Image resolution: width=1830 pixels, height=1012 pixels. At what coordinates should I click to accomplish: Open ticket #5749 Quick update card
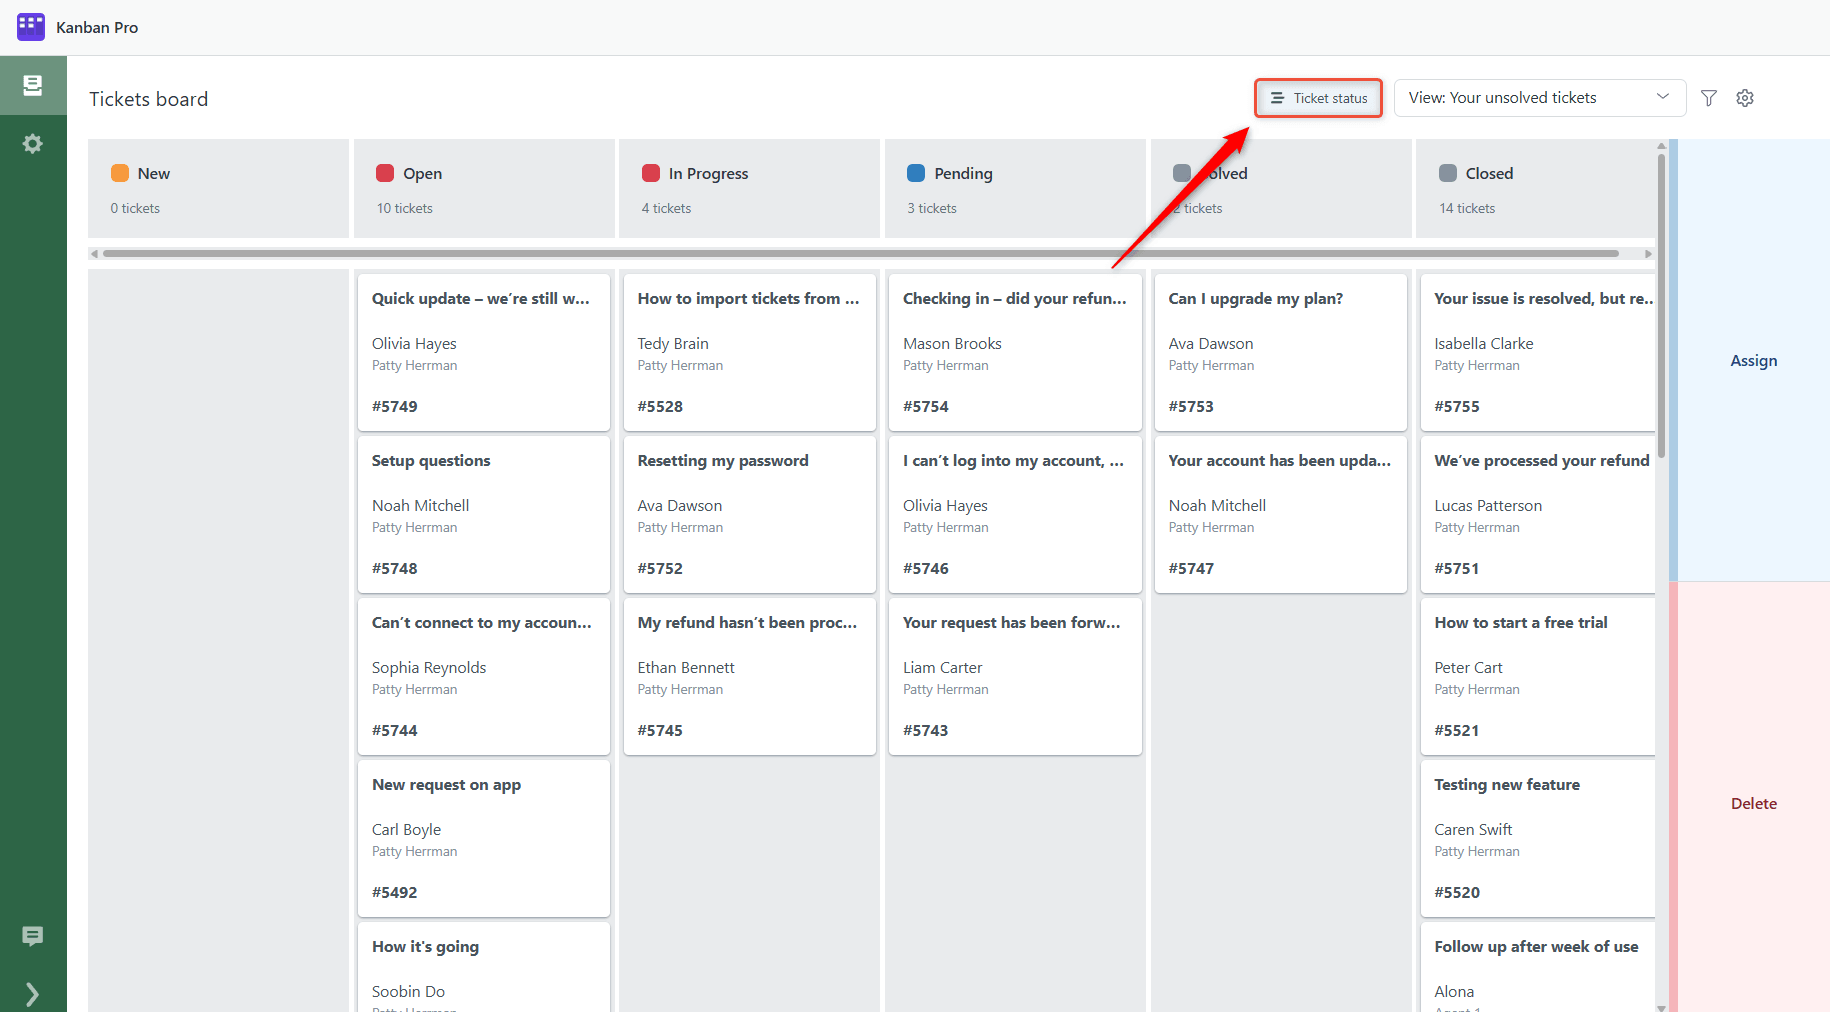tap(483, 352)
